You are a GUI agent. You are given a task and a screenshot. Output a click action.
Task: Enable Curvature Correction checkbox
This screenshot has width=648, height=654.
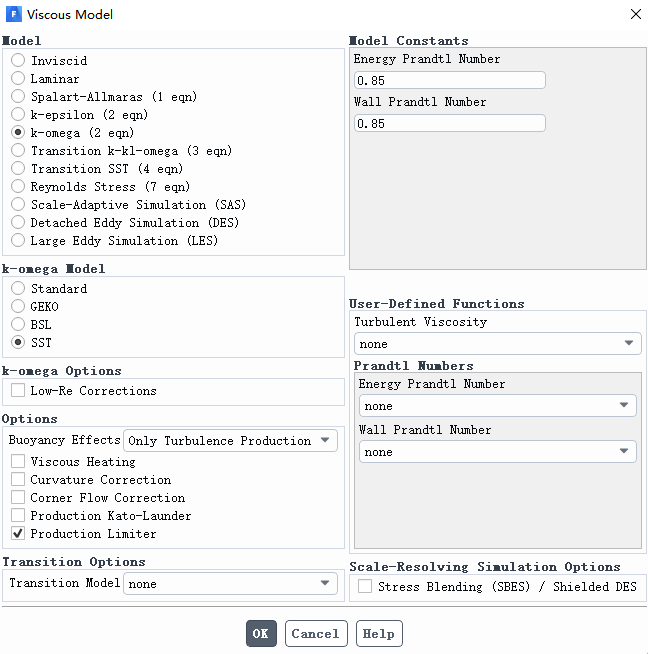[18, 479]
